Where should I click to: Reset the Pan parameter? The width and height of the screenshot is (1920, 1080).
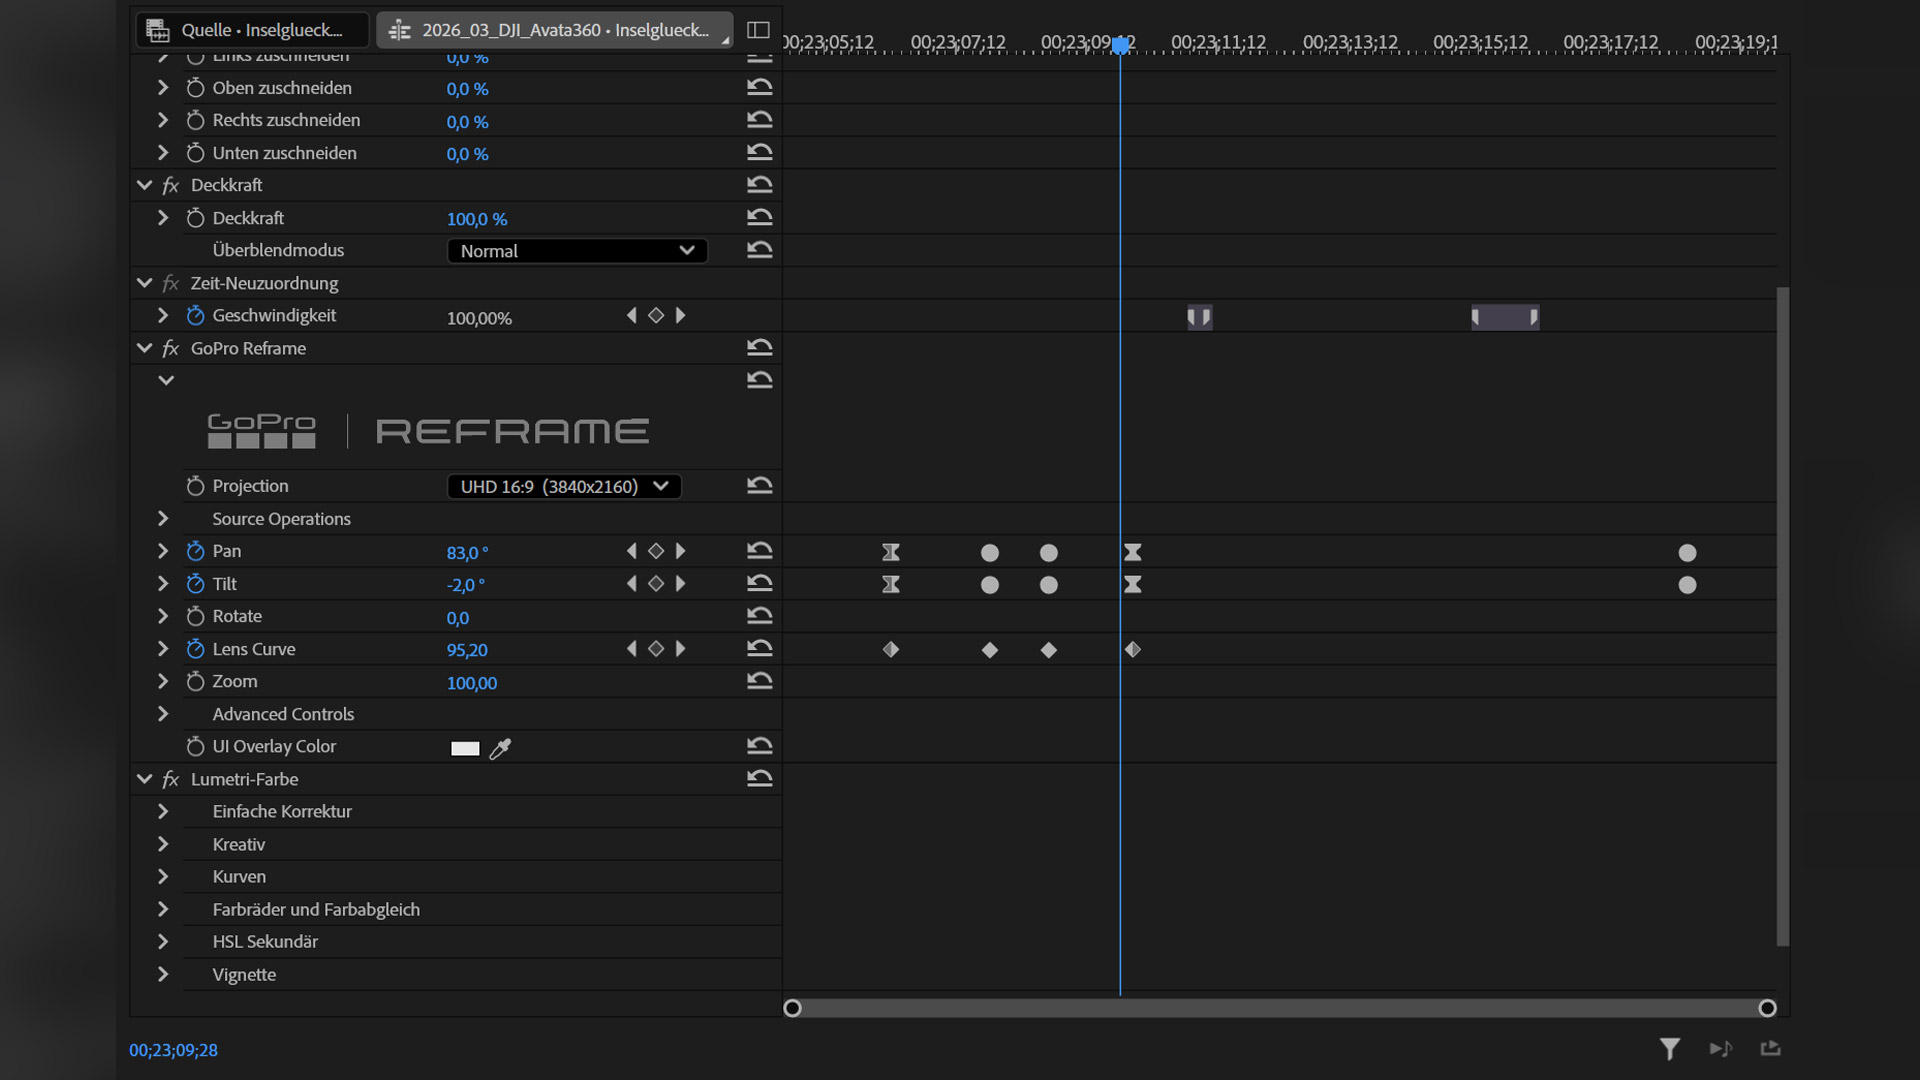tap(759, 551)
